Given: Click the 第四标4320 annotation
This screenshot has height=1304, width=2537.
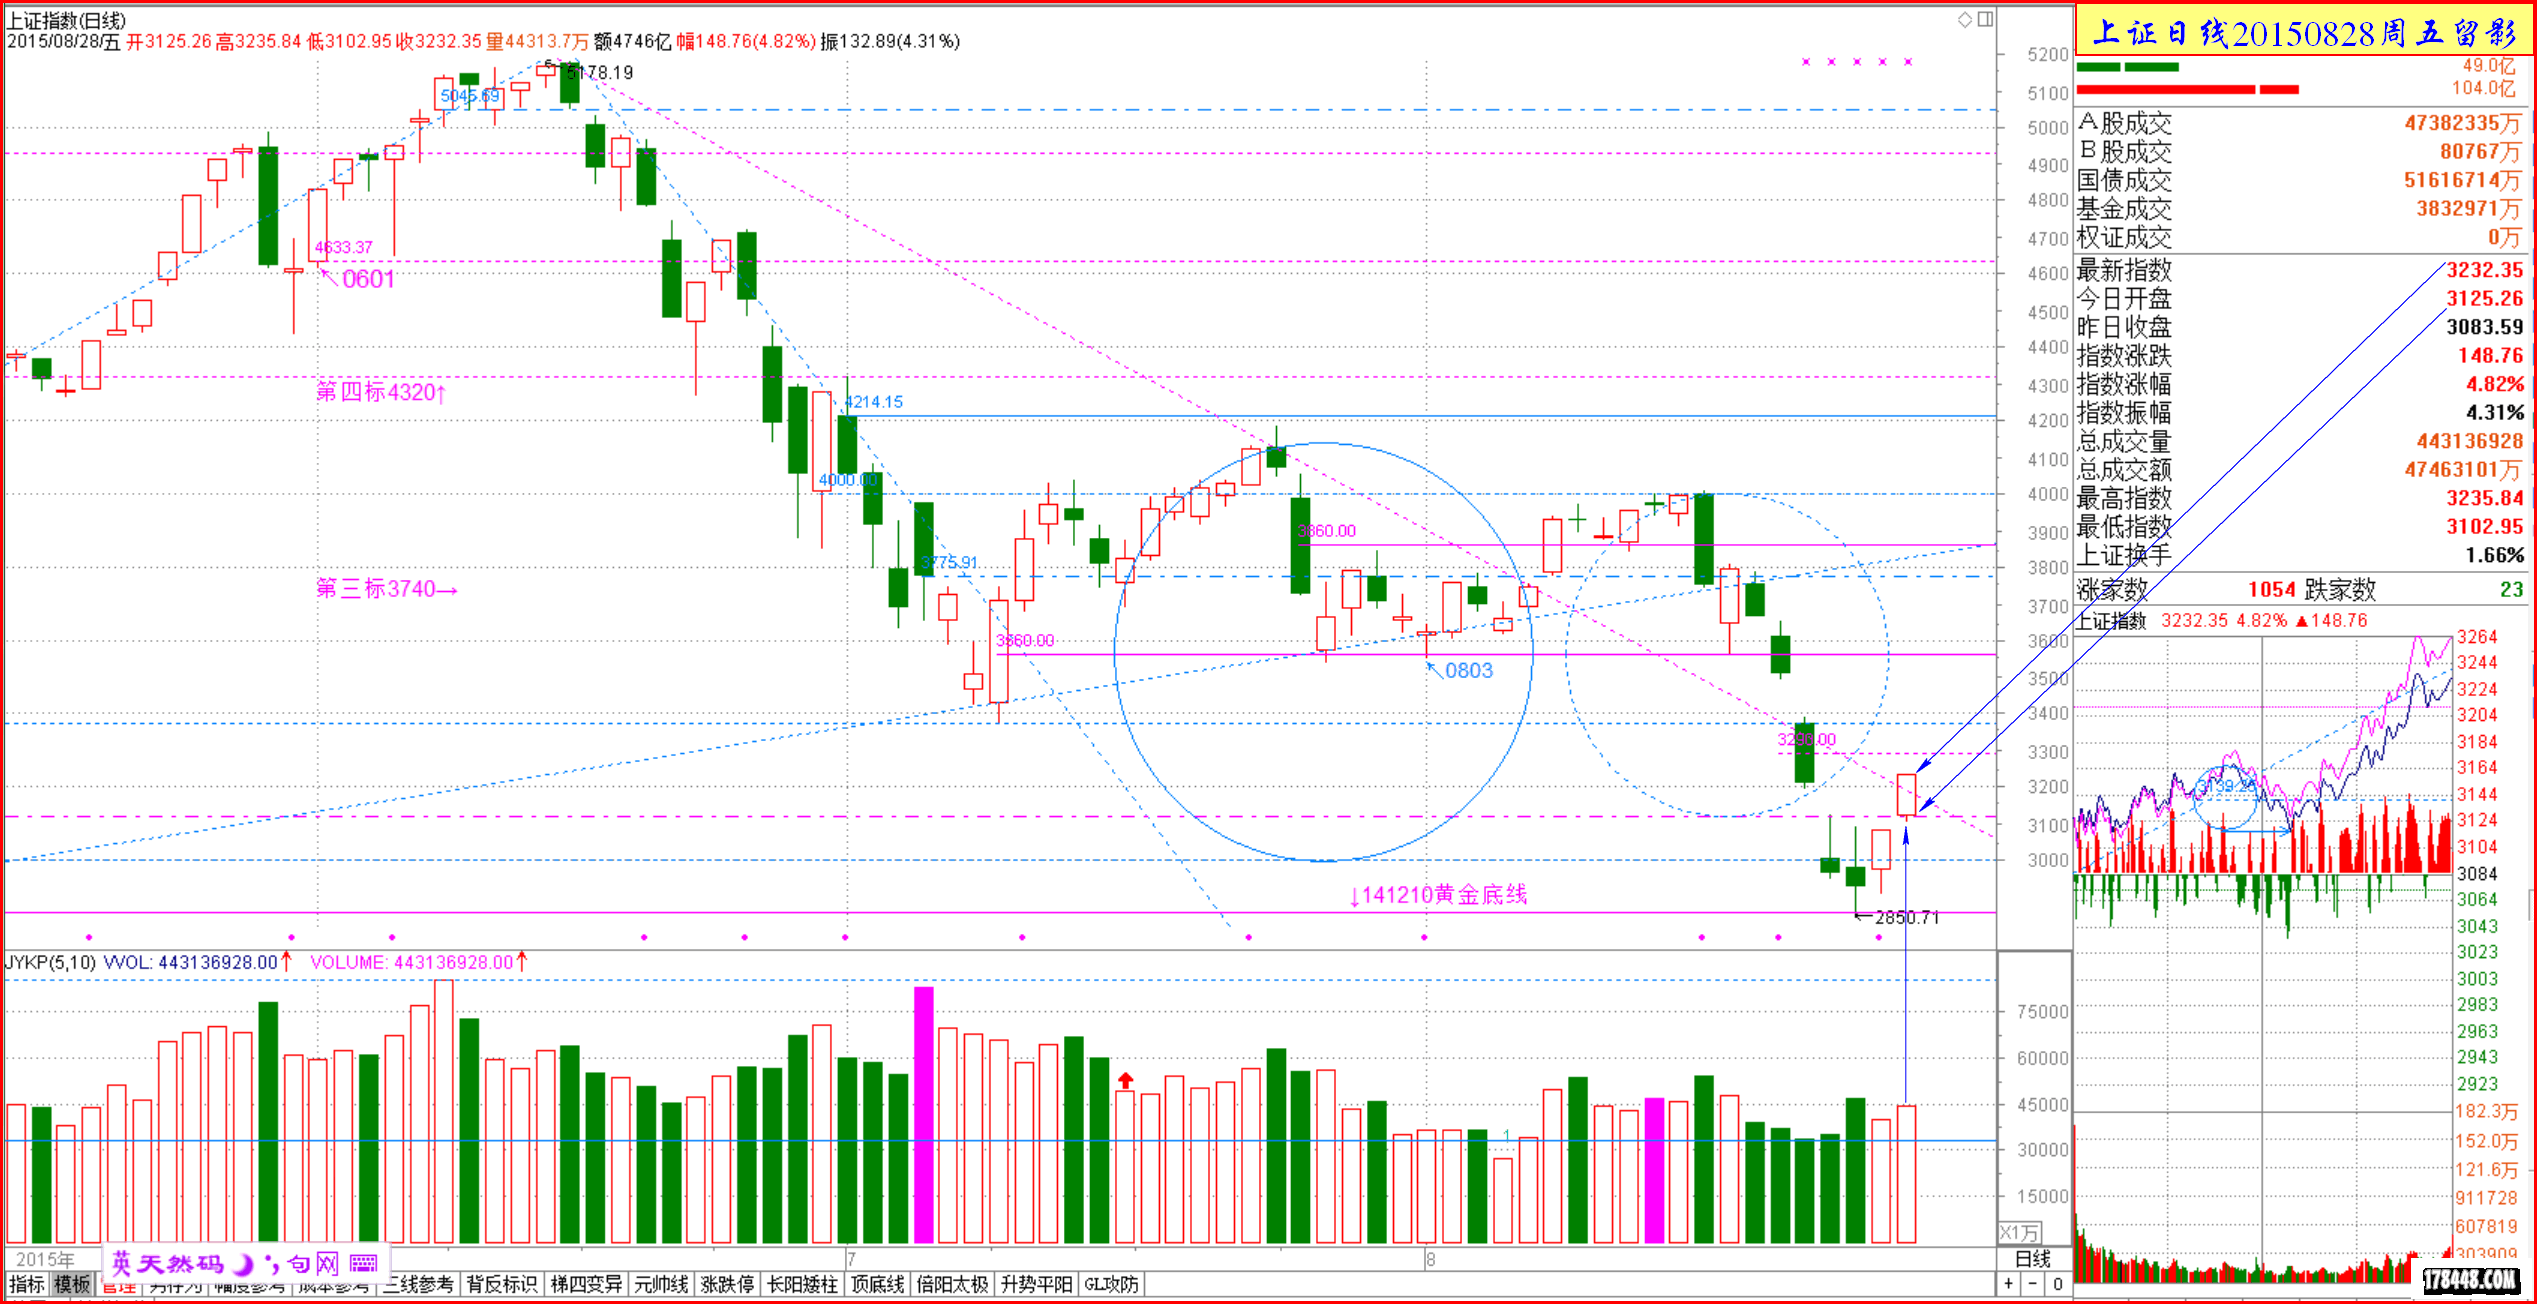Looking at the screenshot, I should click(380, 391).
